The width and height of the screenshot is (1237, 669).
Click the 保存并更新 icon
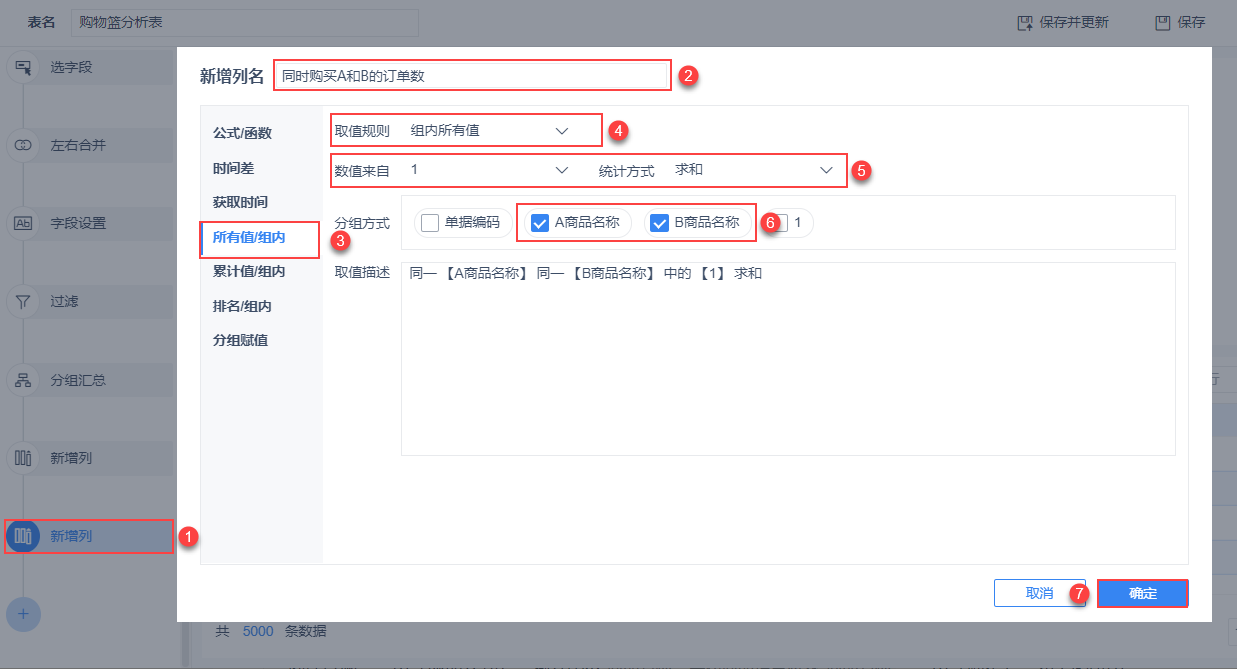click(x=1024, y=22)
